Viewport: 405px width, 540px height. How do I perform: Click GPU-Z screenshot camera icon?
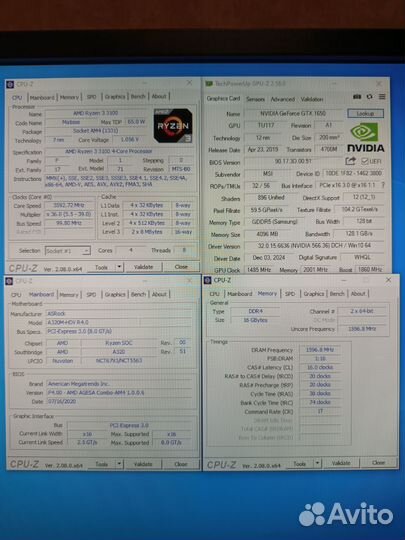pyautogui.click(x=357, y=97)
